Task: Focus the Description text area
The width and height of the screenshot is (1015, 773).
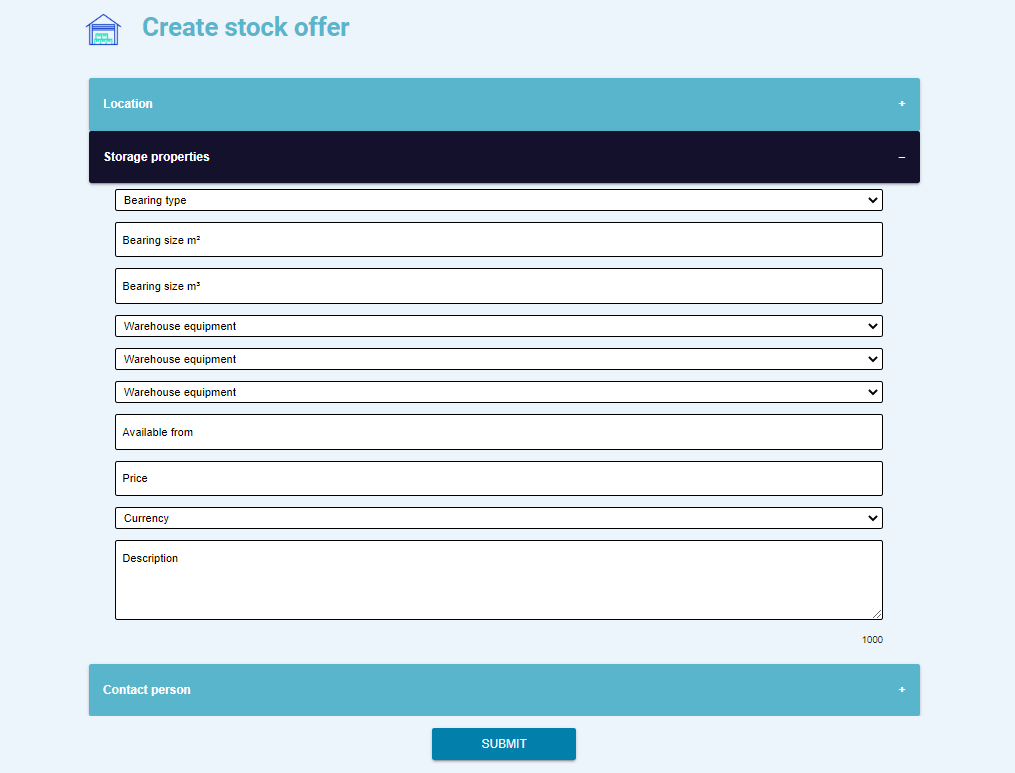Action: pyautogui.click(x=499, y=580)
